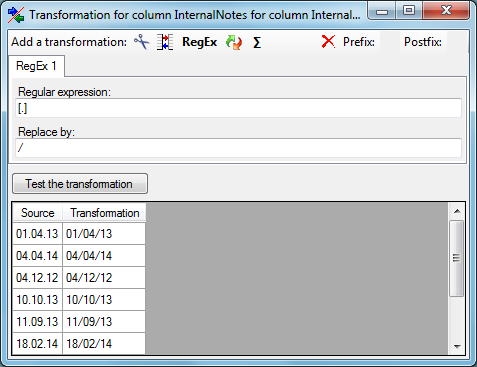This screenshot has height=367, width=477.
Task: Click the Prefix text field
Action: tap(390, 42)
